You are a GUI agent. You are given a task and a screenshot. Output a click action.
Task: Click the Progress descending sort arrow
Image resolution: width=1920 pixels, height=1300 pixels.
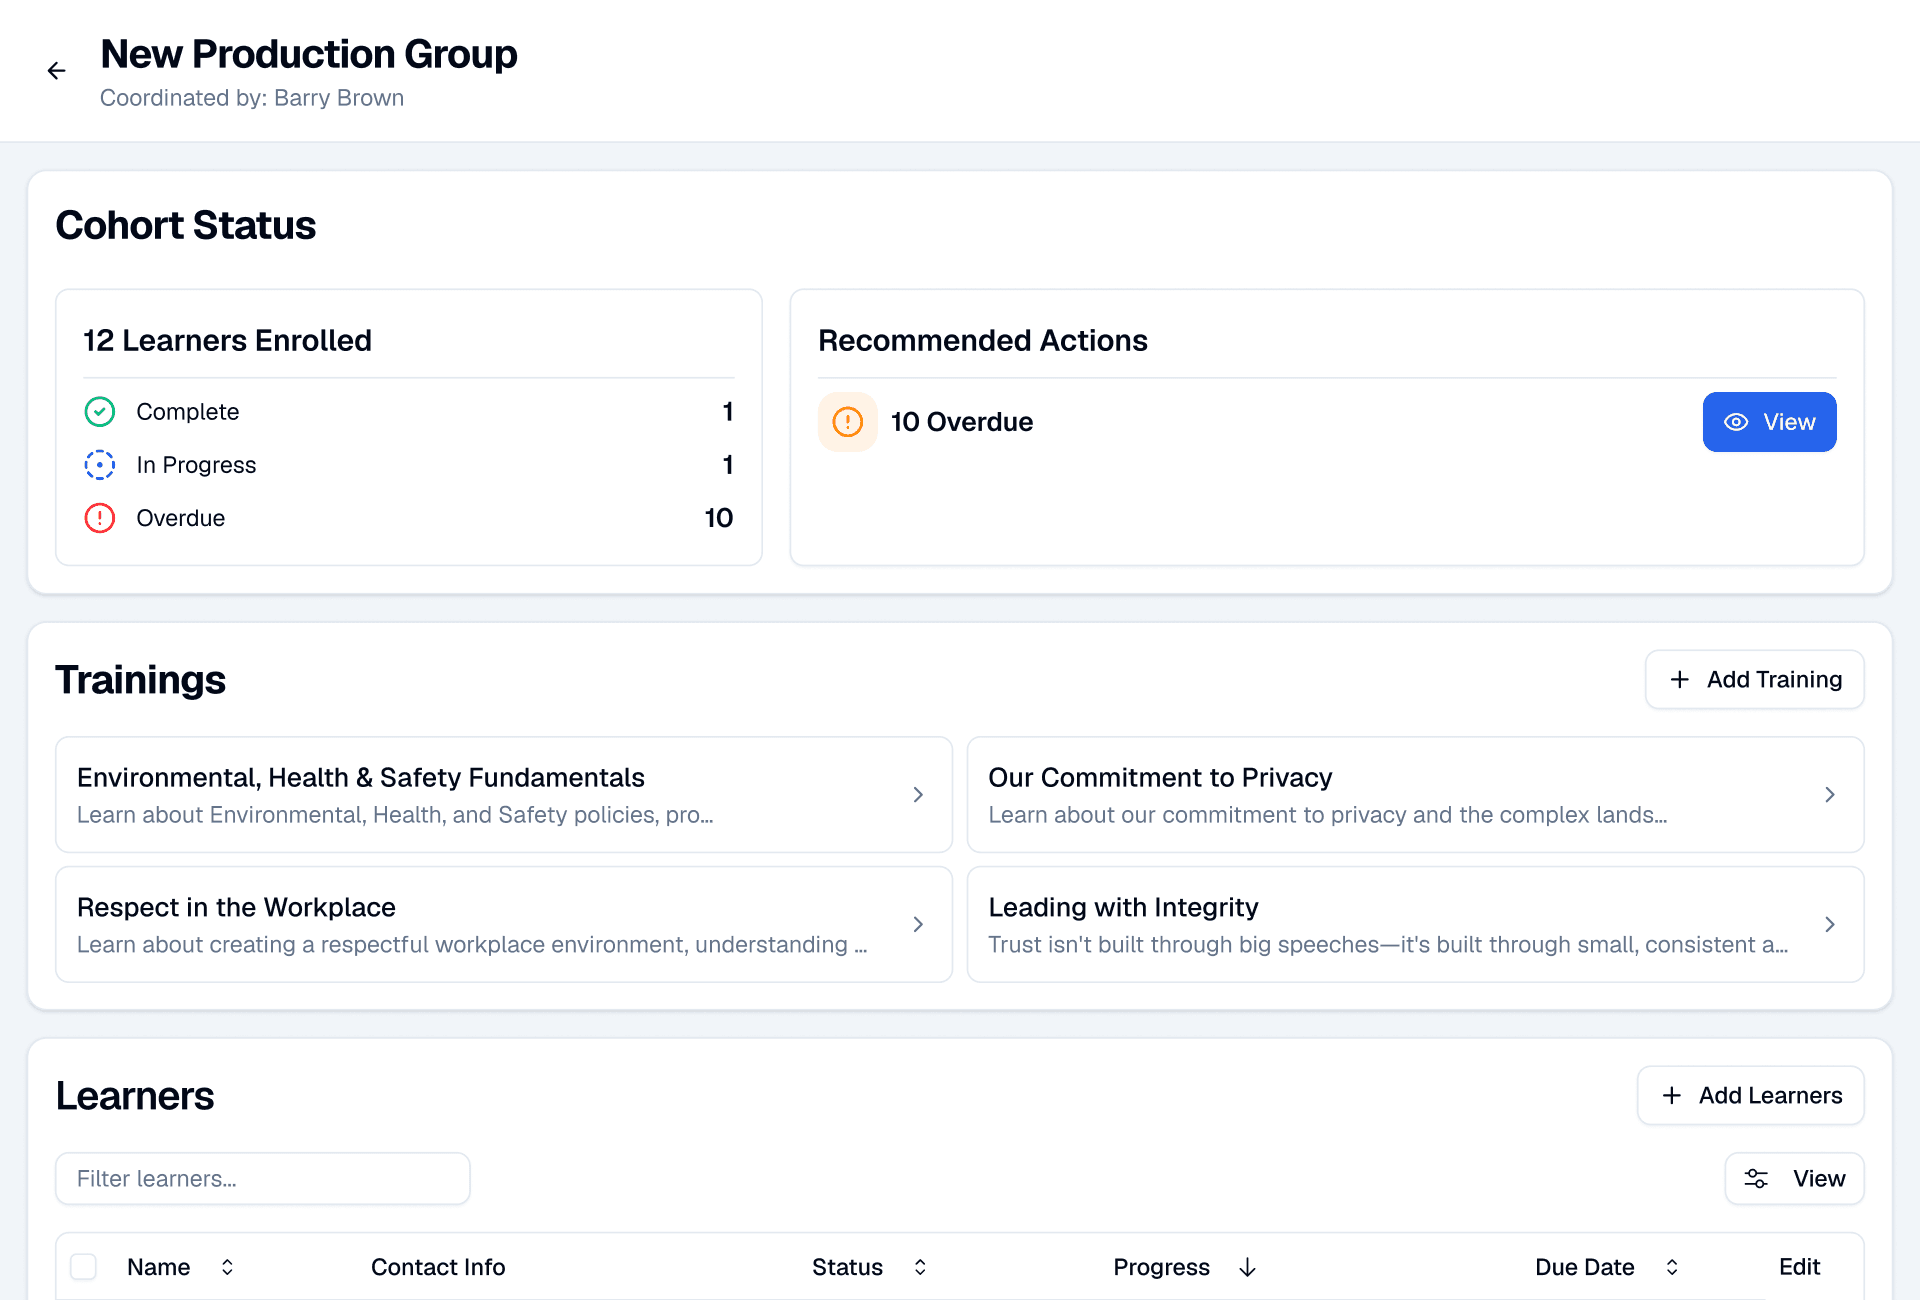click(1247, 1266)
